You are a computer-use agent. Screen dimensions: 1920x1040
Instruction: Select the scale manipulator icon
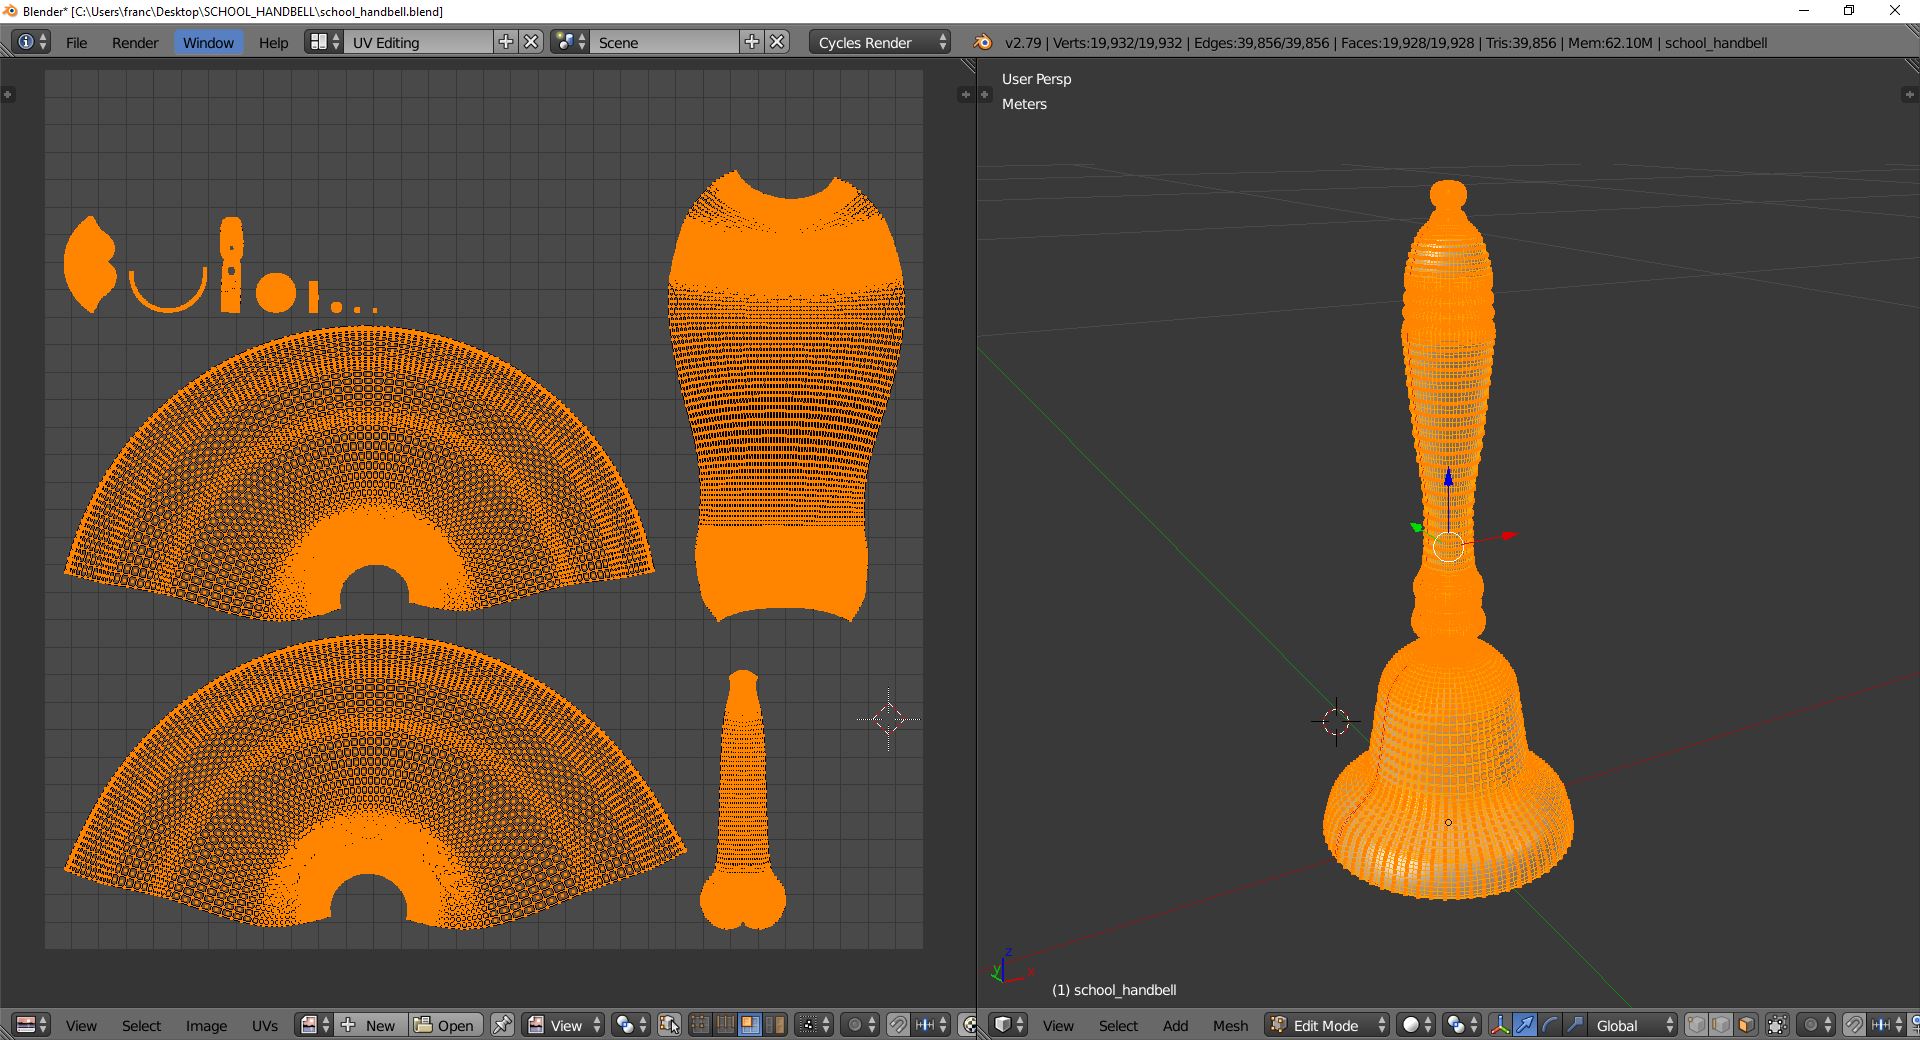1574,1025
